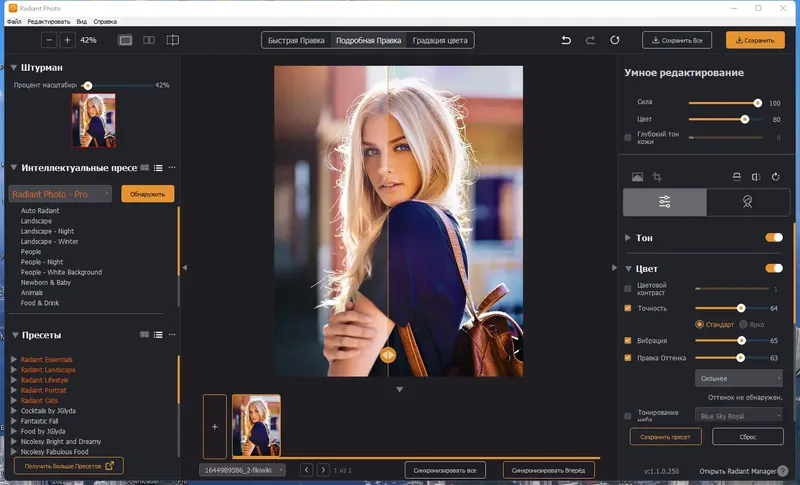This screenshot has height=485, width=800.
Task: Adjust the Сила slider handle
Action: (758, 103)
